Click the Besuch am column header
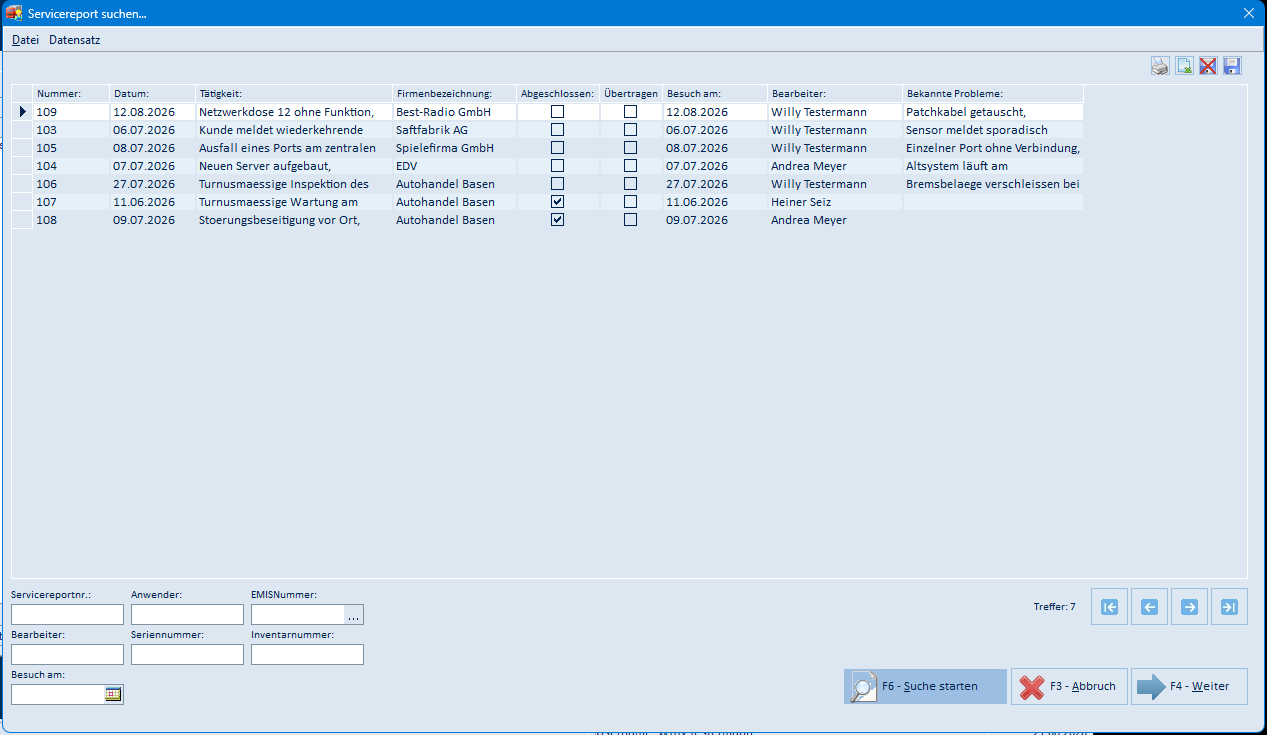Image resolution: width=1267 pixels, height=735 pixels. coord(715,93)
